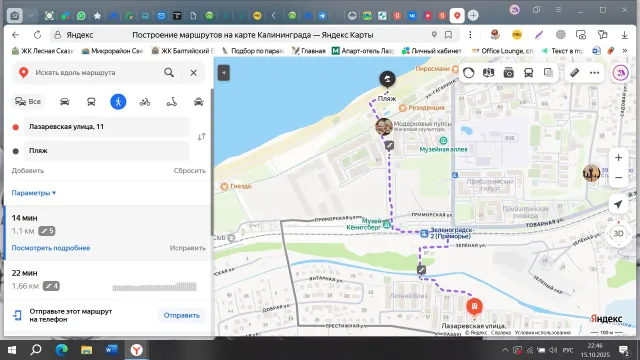Select the bicycle route mode icon

(145, 102)
